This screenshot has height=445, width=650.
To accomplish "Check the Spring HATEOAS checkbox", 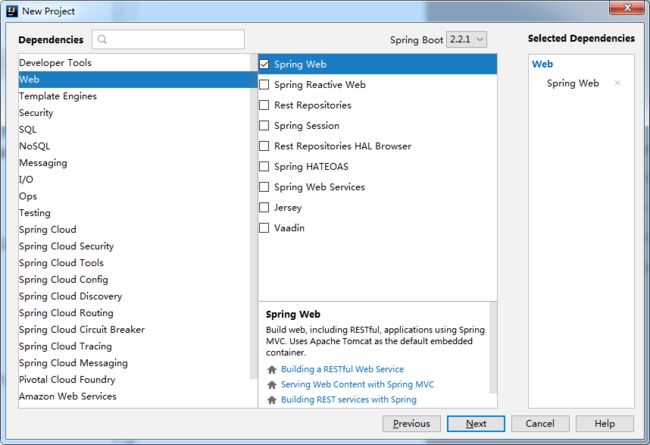I will coord(264,166).
